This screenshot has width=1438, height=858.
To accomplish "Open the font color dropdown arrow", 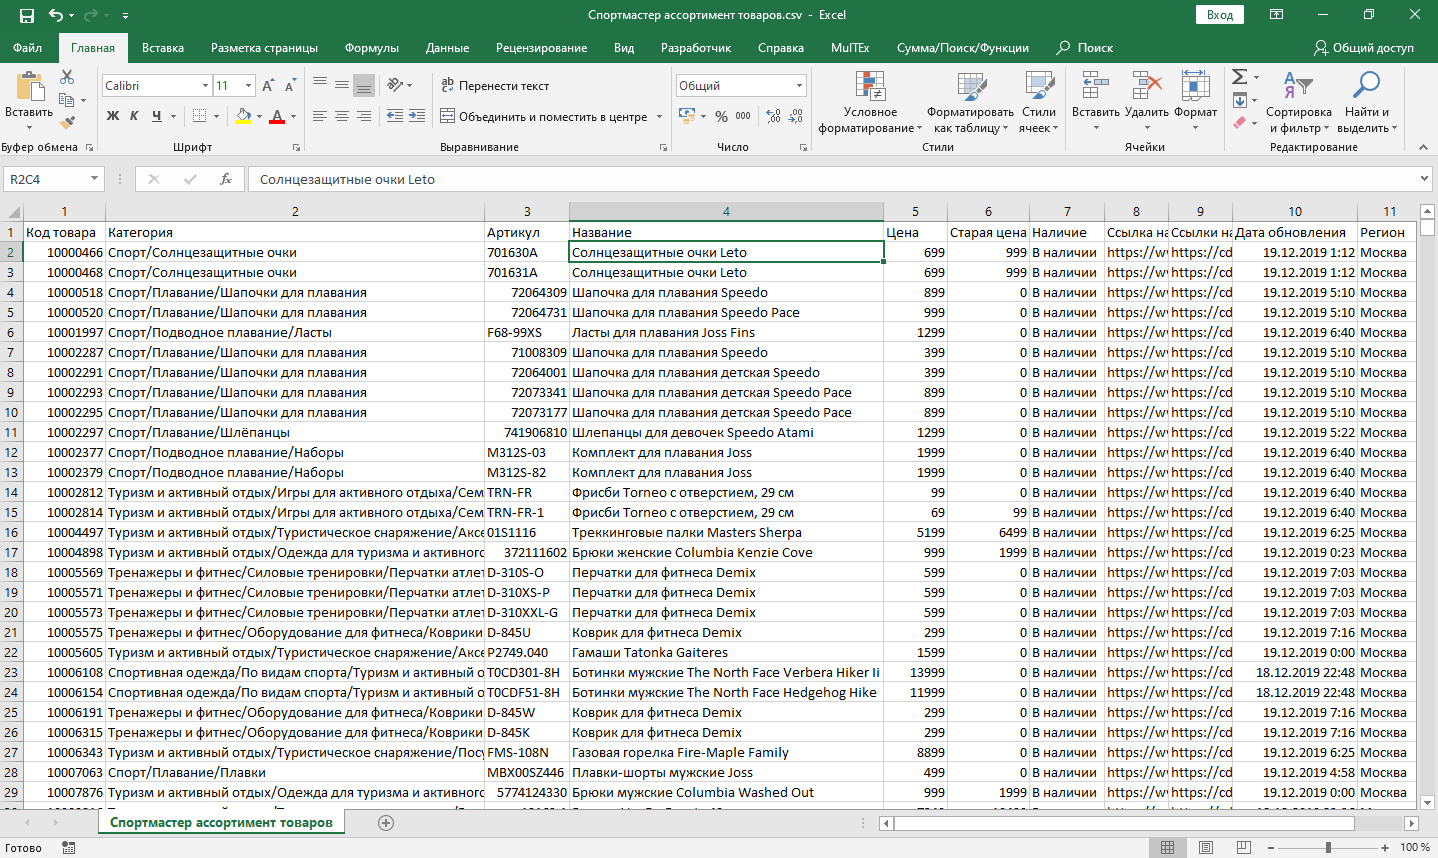I will pos(293,117).
